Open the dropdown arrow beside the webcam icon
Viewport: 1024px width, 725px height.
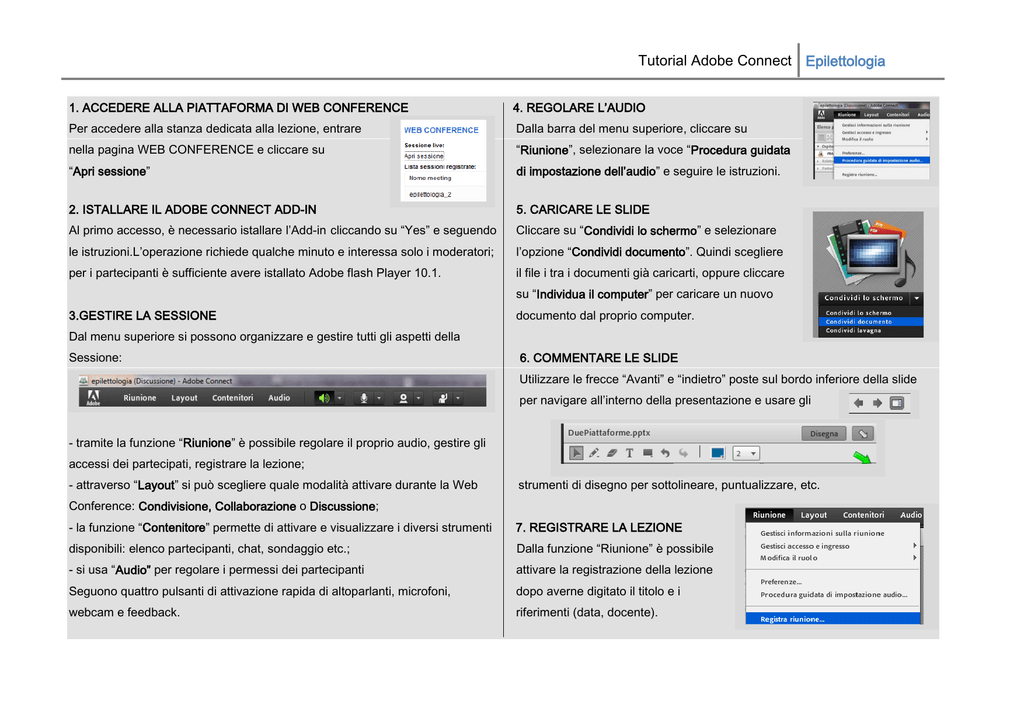click(x=419, y=398)
